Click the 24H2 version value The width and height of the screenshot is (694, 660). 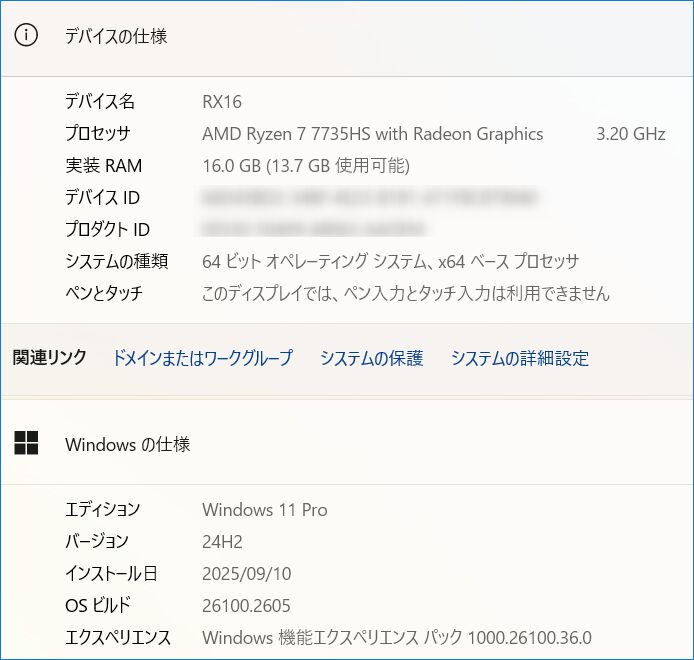click(222, 542)
